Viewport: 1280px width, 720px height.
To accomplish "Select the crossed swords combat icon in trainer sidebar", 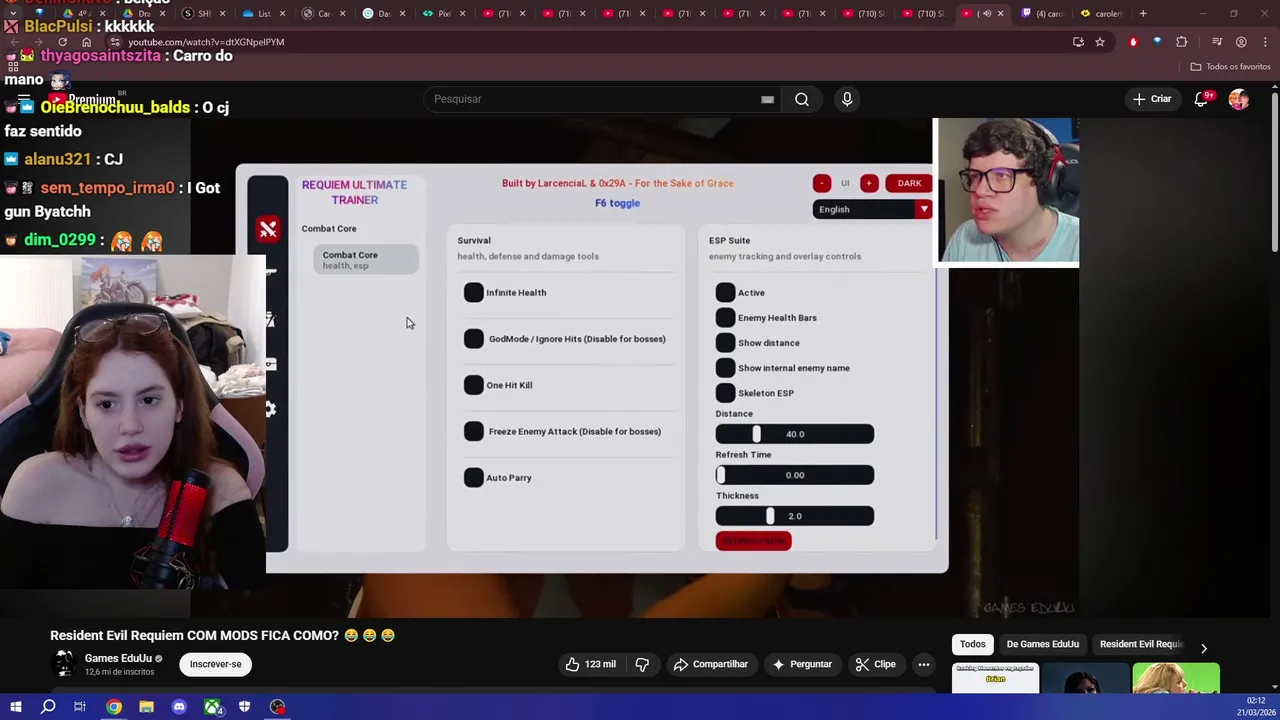I will click(268, 230).
